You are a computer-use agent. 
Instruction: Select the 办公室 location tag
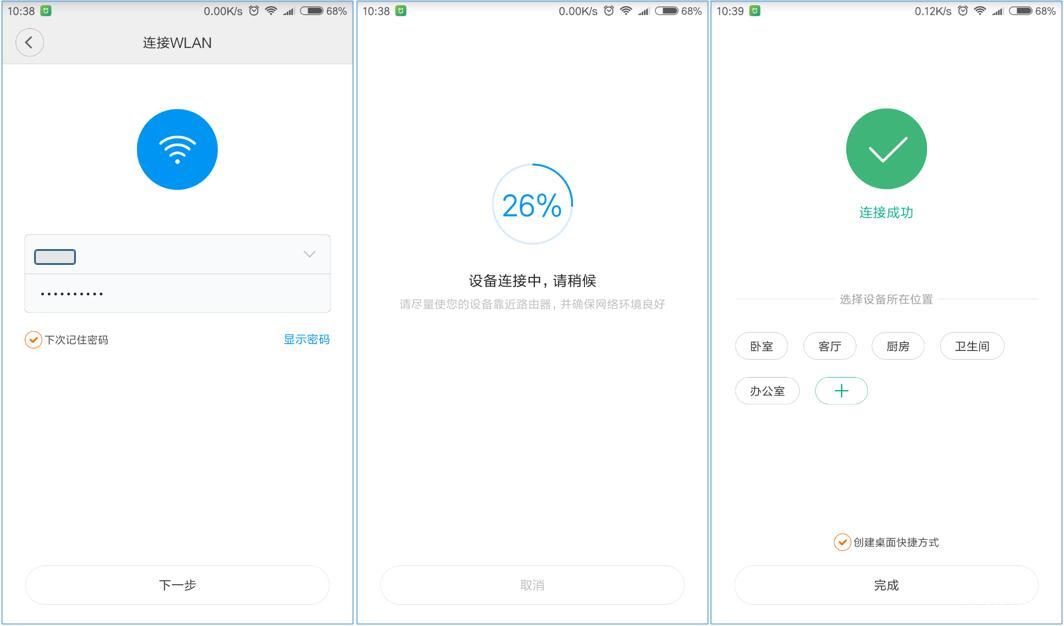(x=767, y=390)
